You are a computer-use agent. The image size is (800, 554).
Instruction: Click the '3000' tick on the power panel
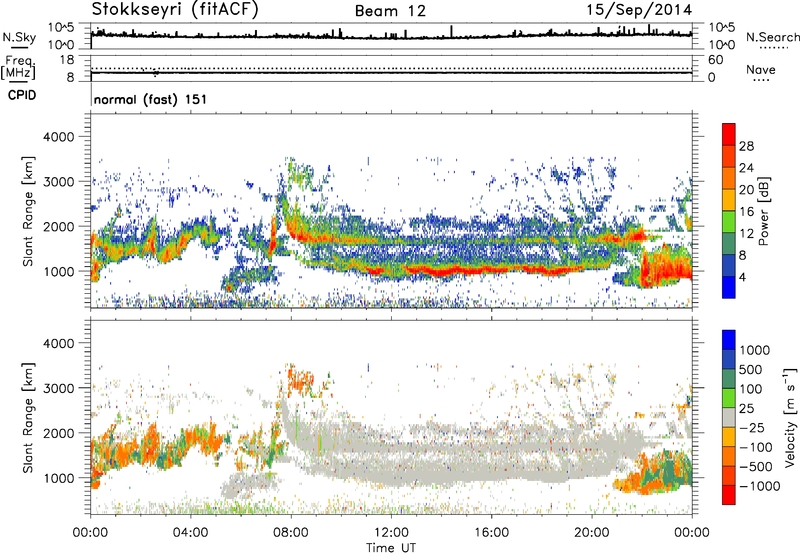(x=59, y=182)
